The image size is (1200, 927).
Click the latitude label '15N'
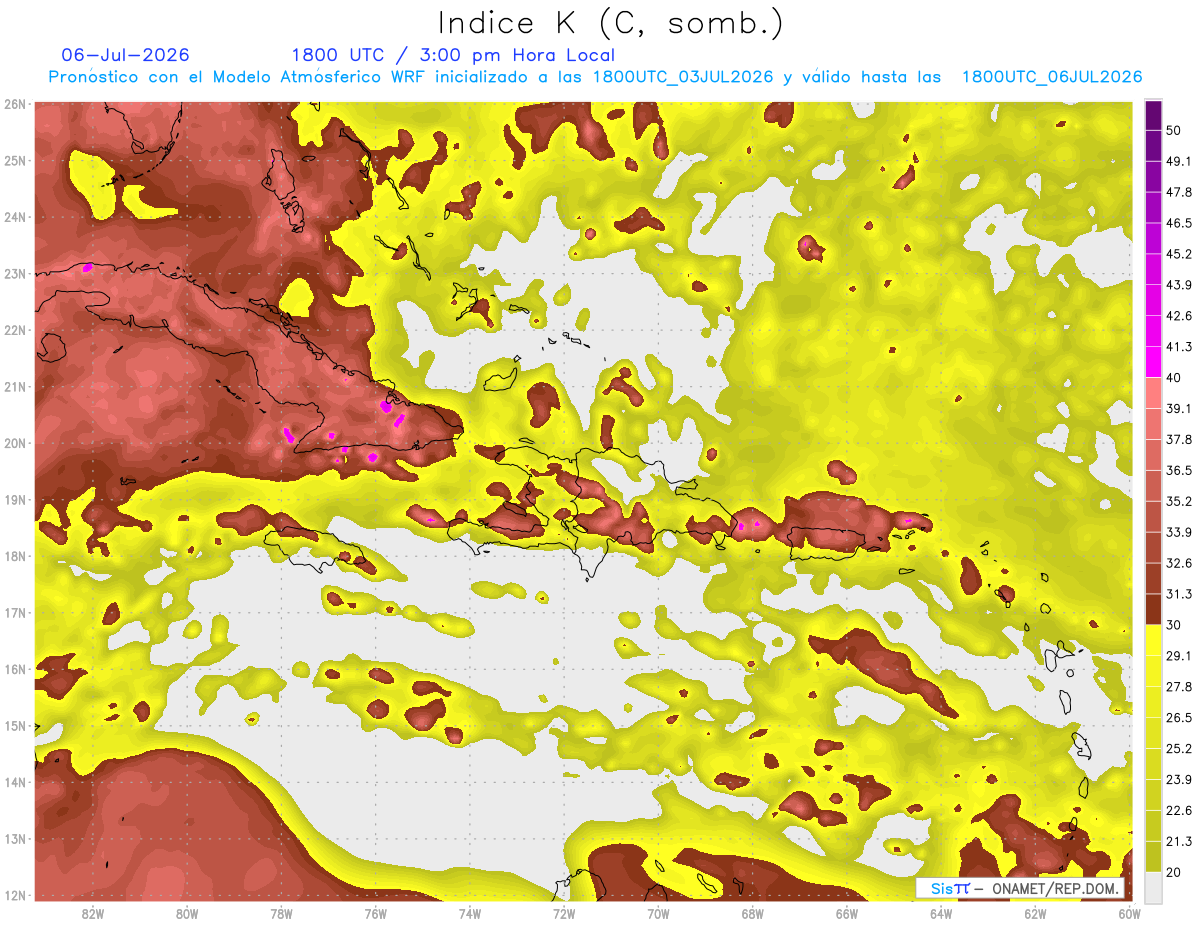[x=15, y=725]
